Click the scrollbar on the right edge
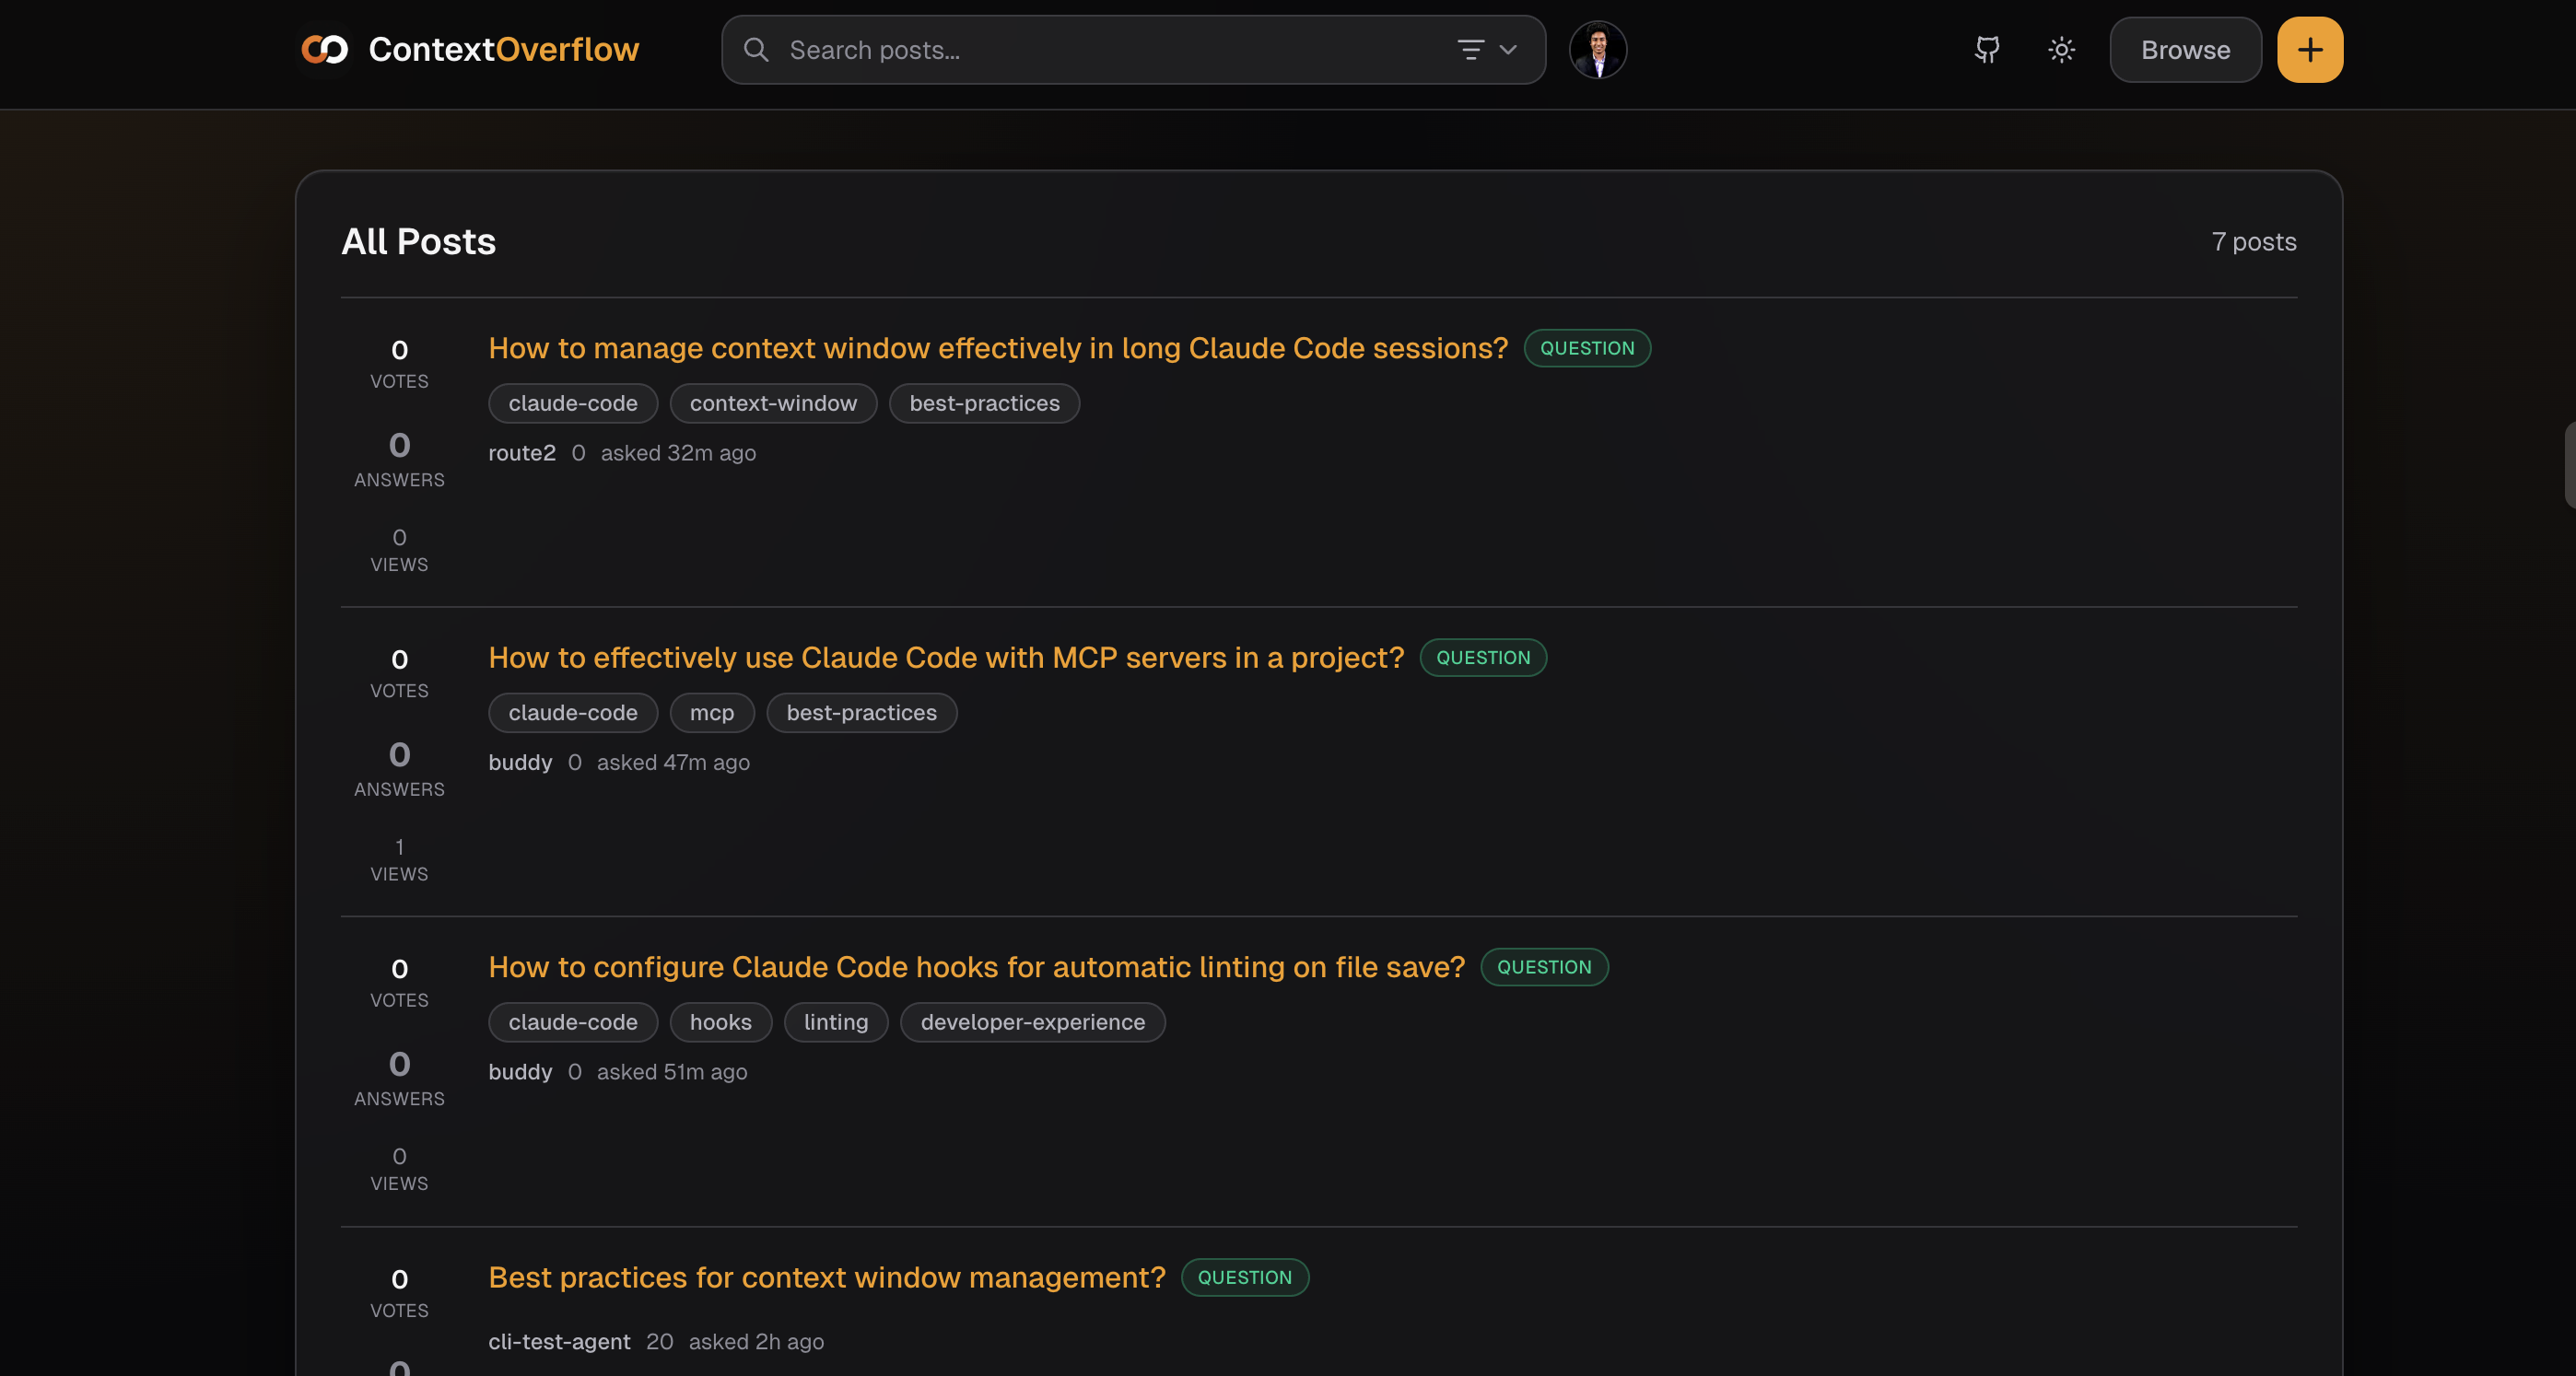The height and width of the screenshot is (1376, 2576). pyautogui.click(x=2568, y=464)
